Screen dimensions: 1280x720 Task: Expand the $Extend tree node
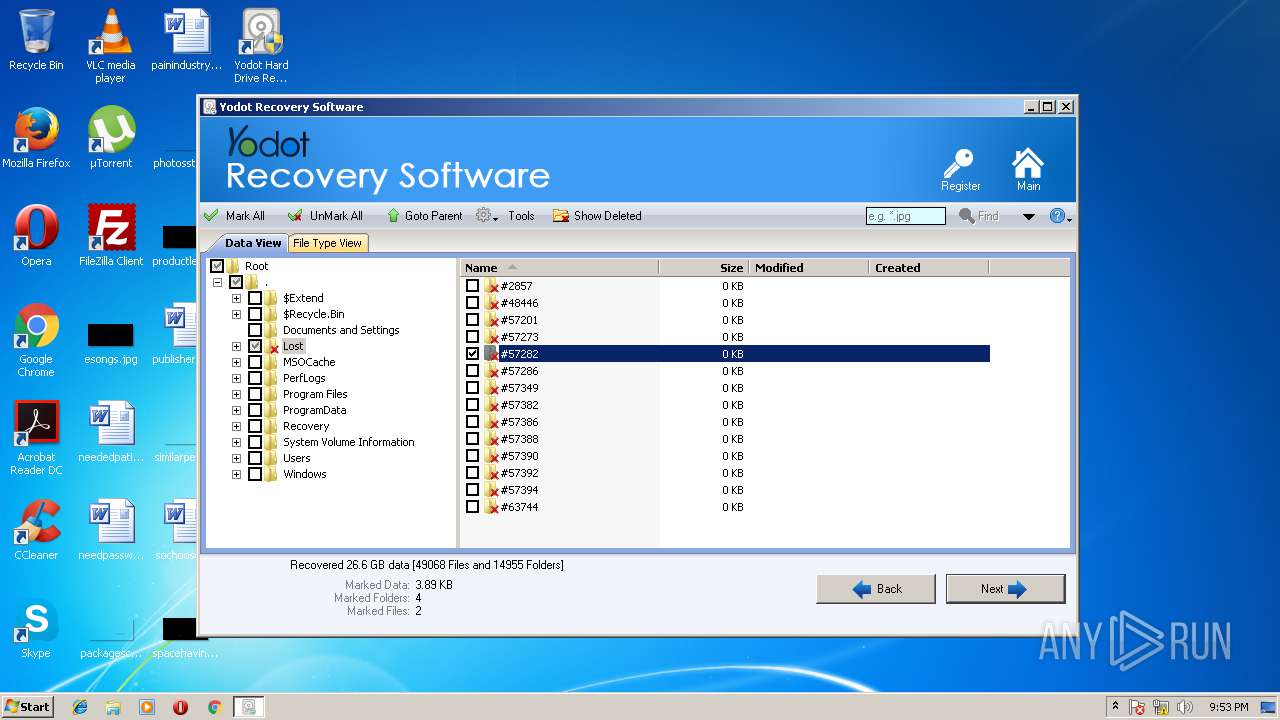coord(236,298)
